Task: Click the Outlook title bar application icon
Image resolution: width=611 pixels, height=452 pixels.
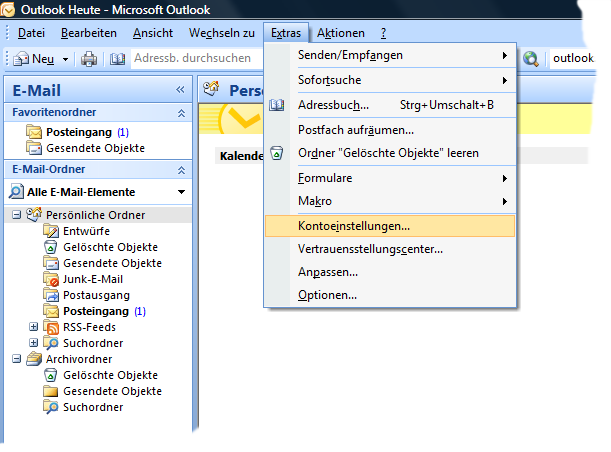Action: (x=8, y=10)
